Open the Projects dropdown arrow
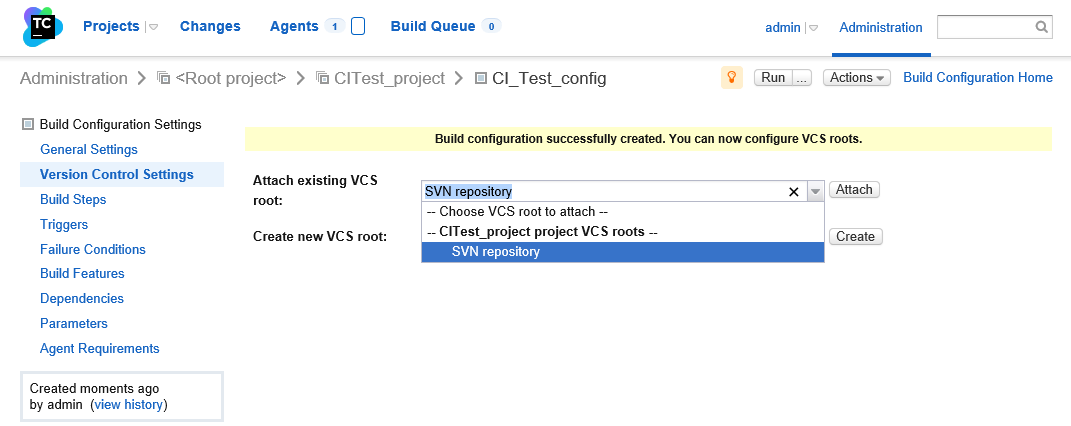Screen dimensions: 1071x426 (x=153, y=27)
